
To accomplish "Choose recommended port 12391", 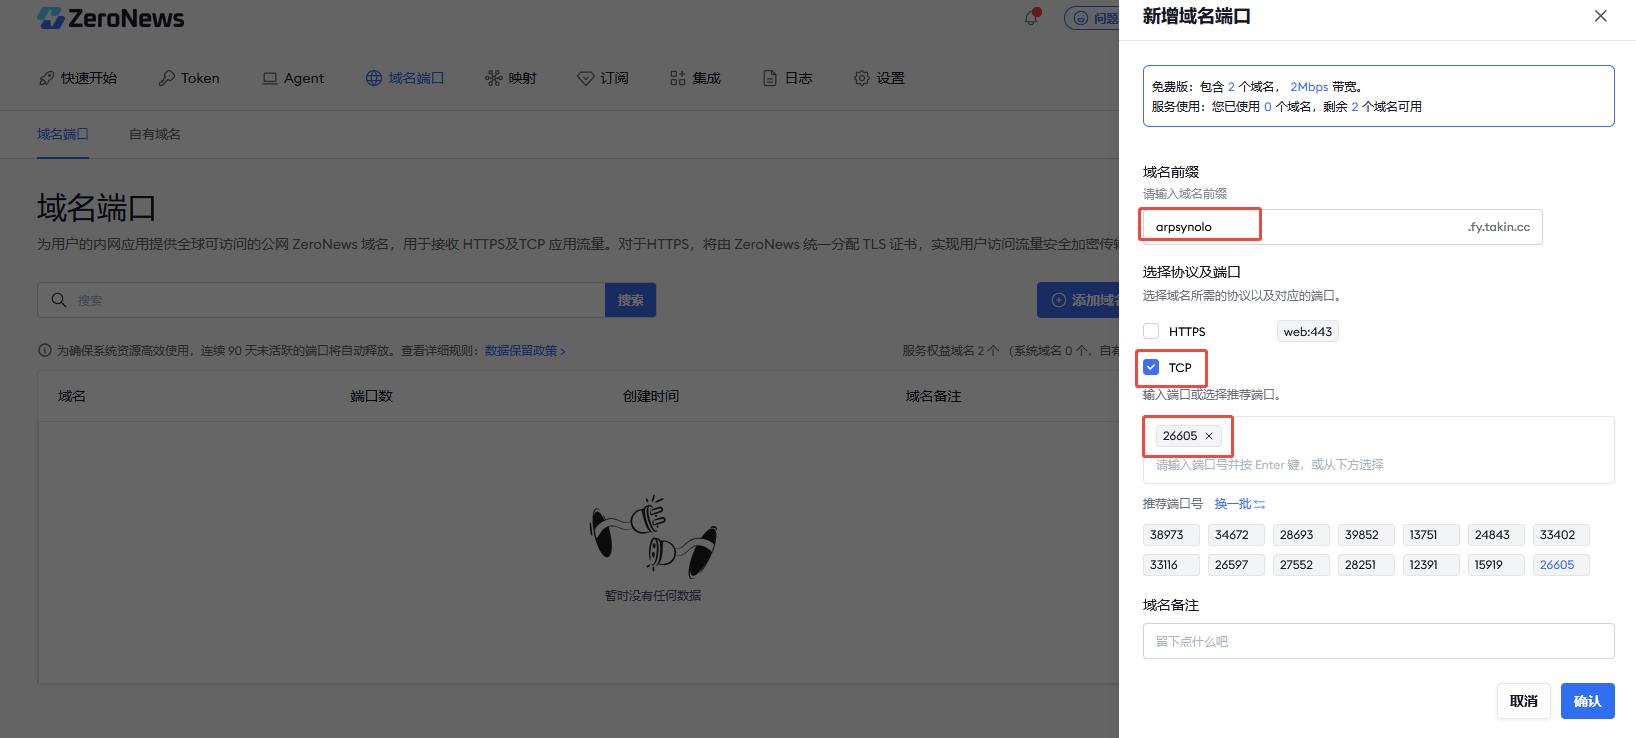I will [1430, 565].
